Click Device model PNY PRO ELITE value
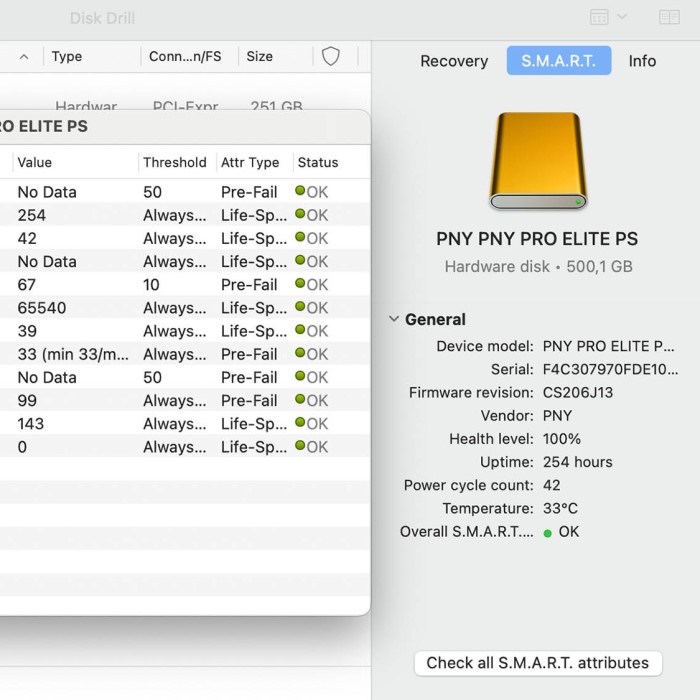700x700 pixels. coord(608,346)
